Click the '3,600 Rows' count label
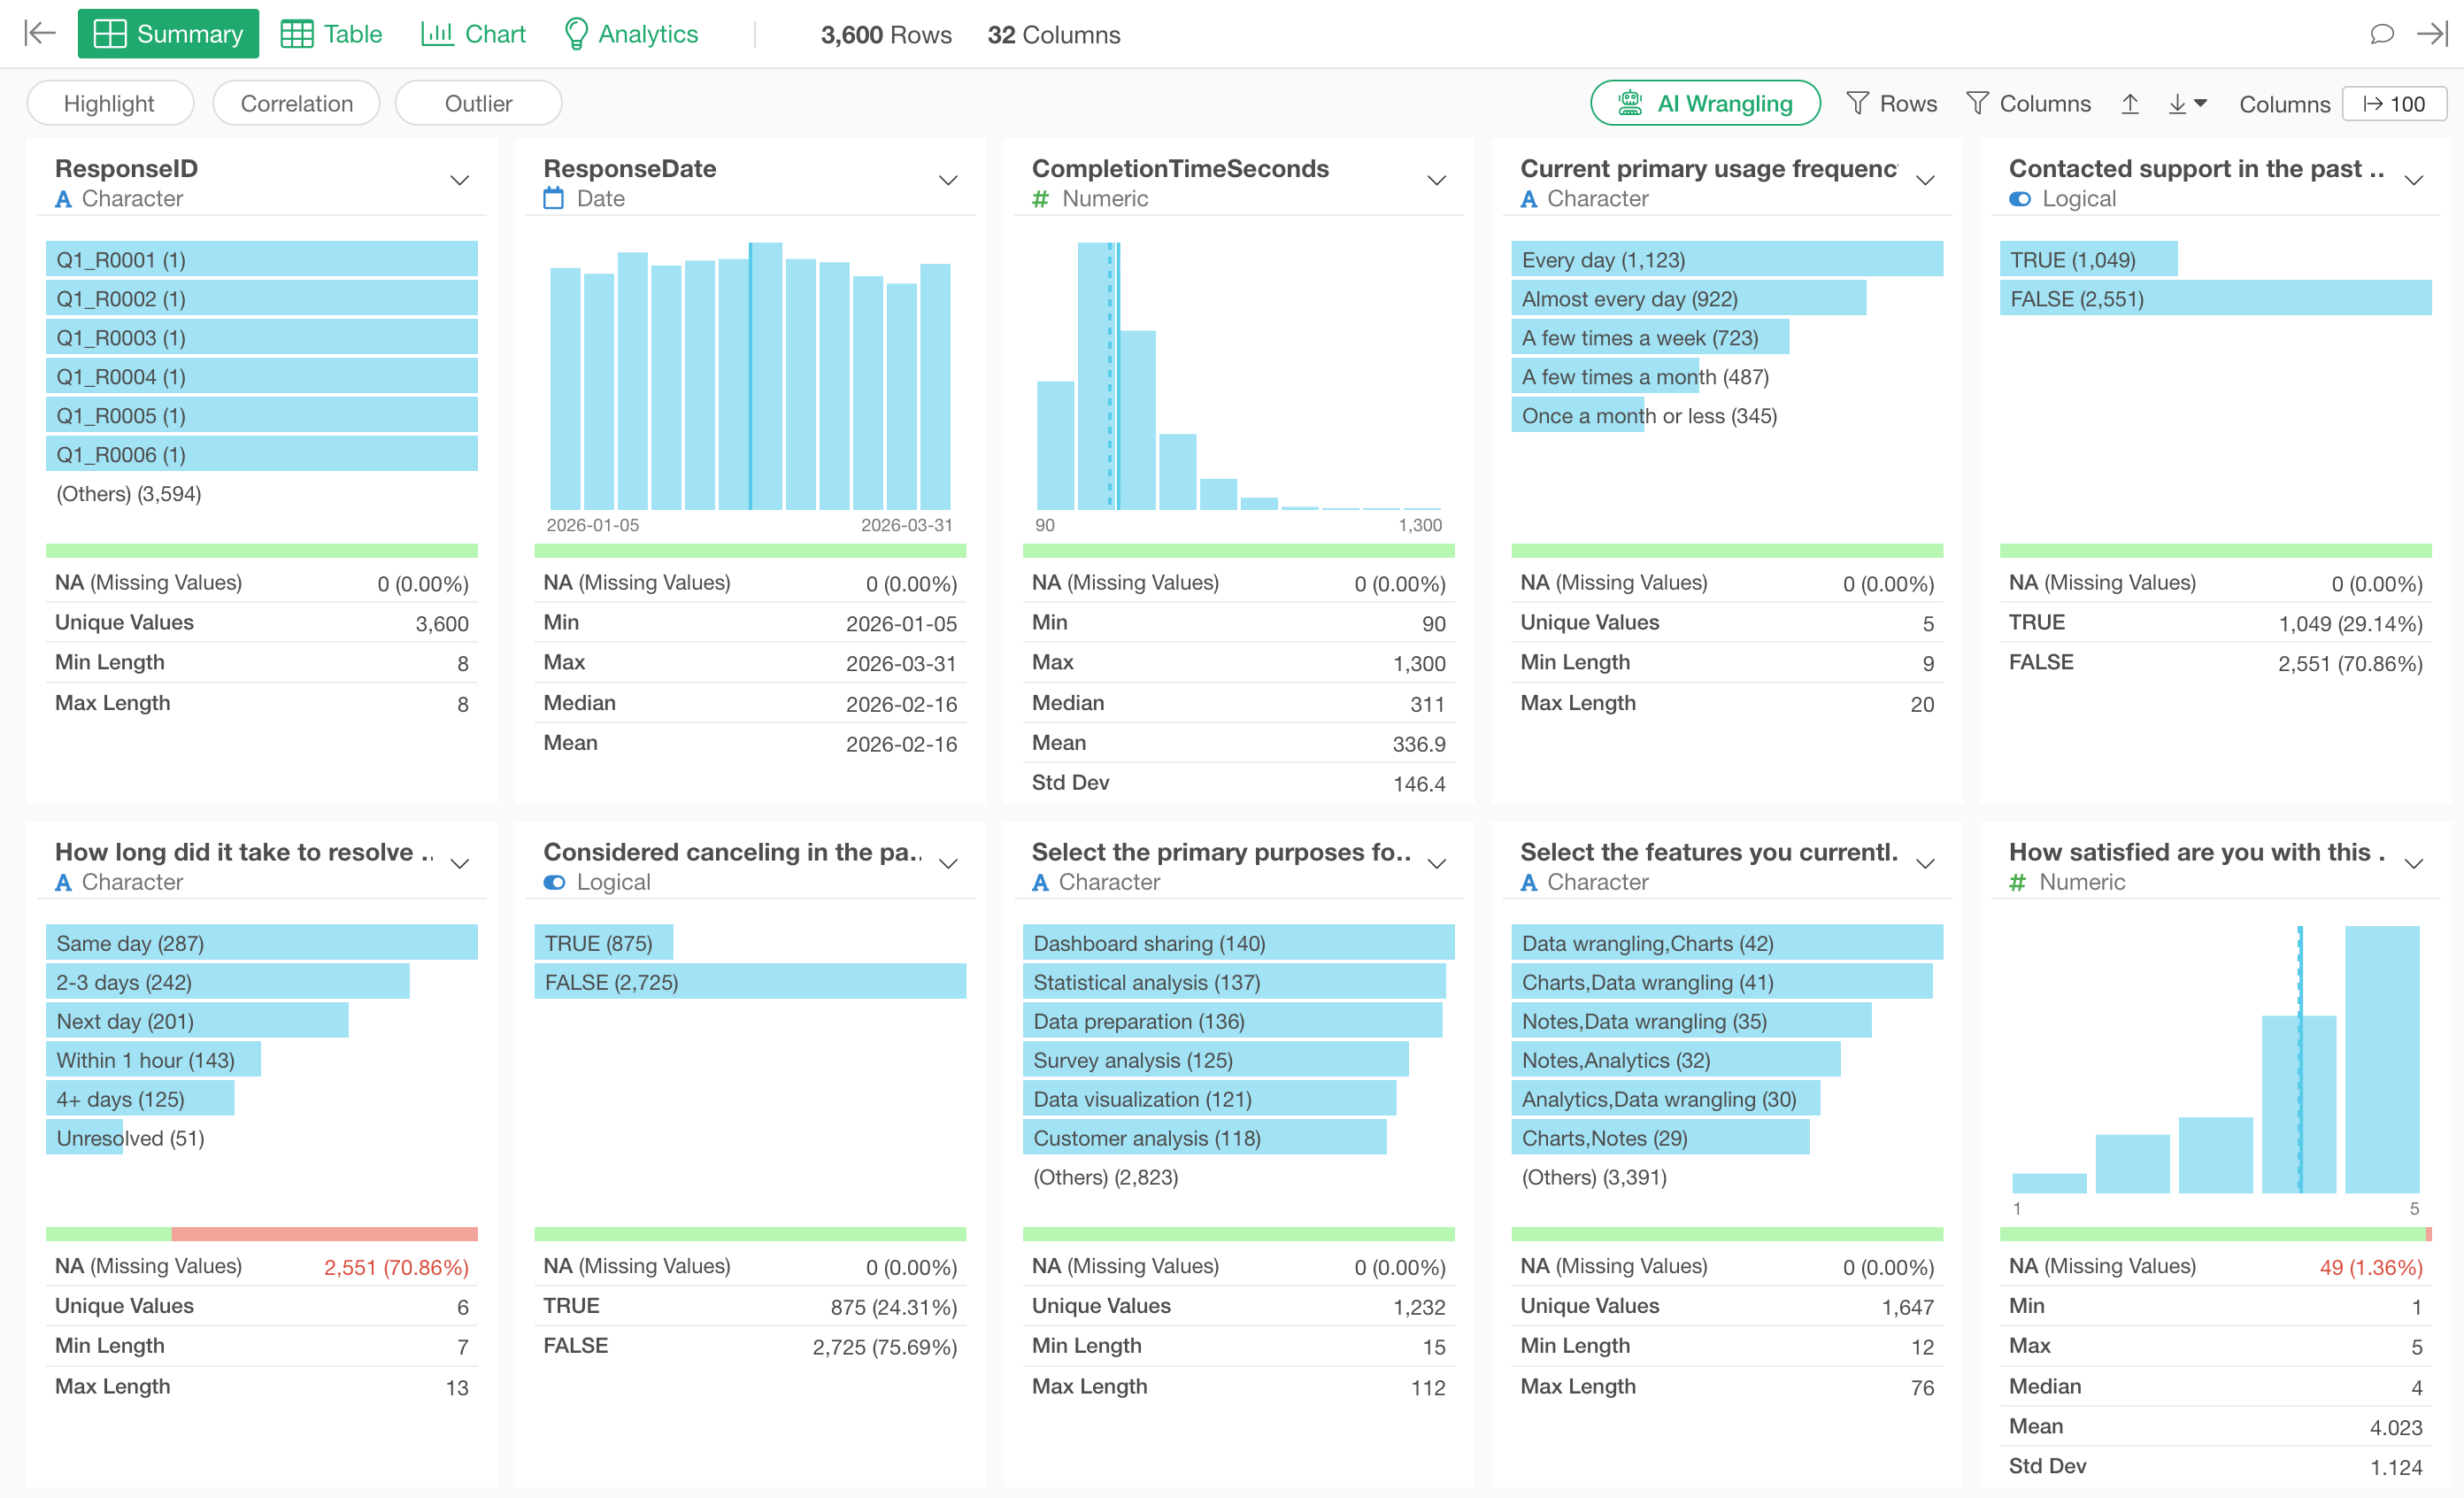This screenshot has width=2464, height=1498. click(886, 35)
